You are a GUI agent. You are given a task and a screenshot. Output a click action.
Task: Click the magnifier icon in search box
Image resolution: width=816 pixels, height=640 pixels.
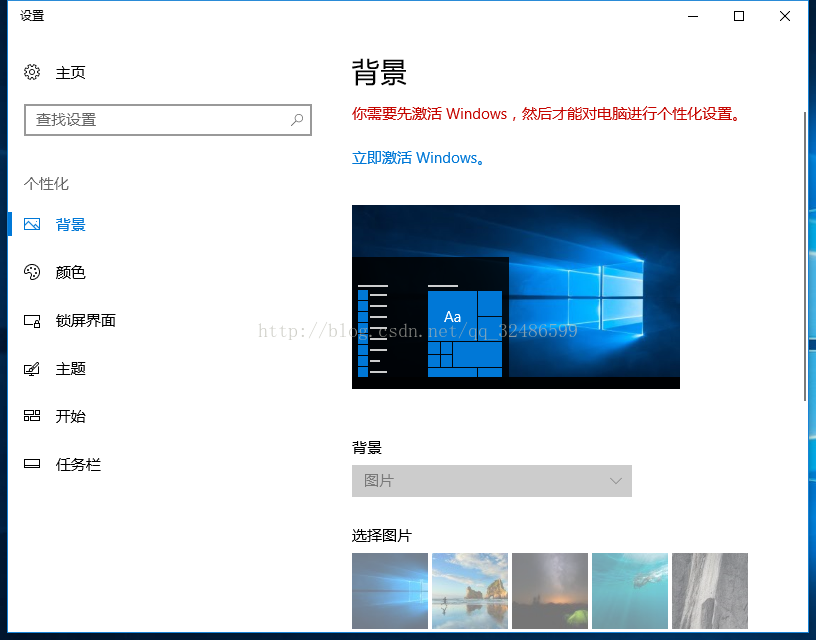[x=297, y=120]
